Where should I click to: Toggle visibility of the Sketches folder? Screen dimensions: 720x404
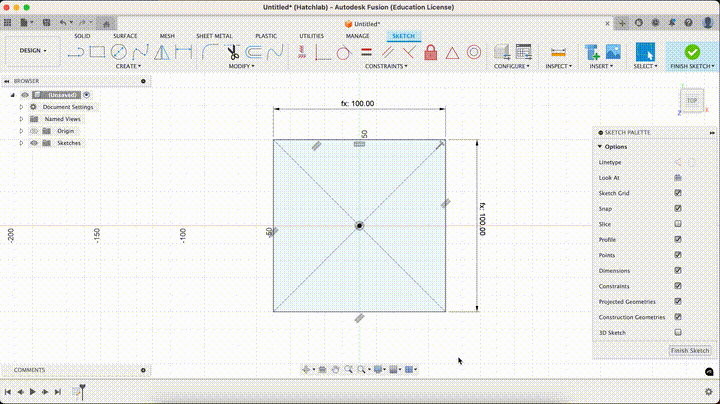pyautogui.click(x=34, y=143)
